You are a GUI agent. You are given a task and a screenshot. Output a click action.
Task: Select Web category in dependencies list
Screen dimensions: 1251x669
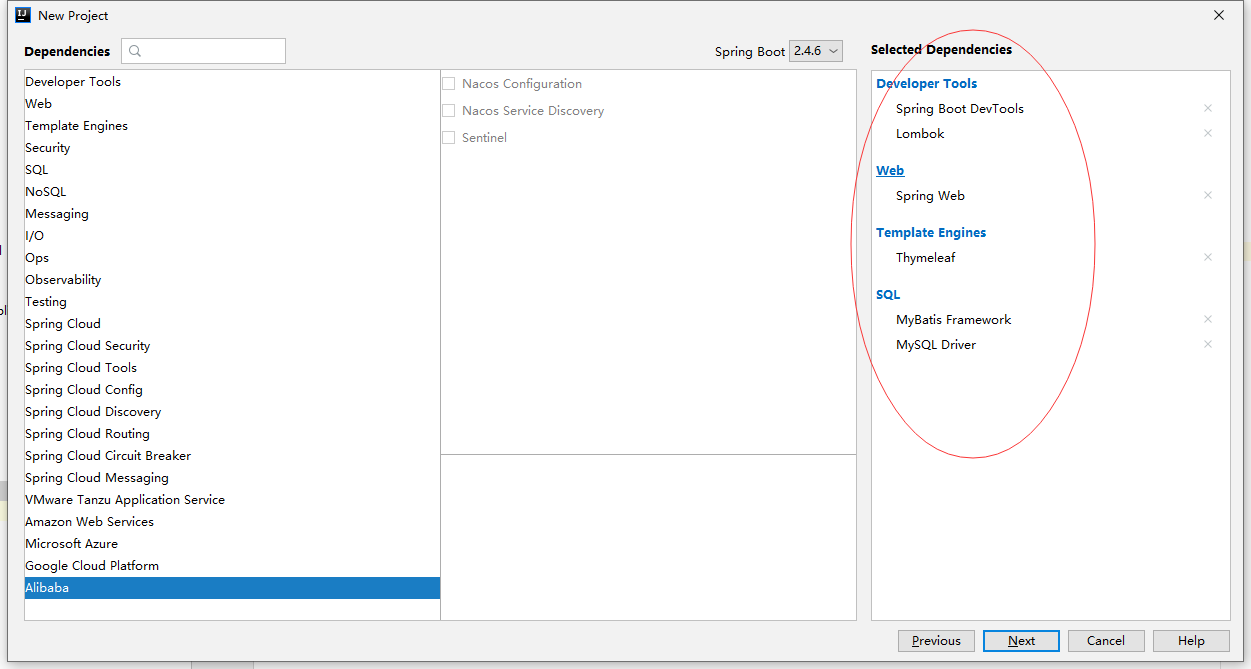click(232, 104)
